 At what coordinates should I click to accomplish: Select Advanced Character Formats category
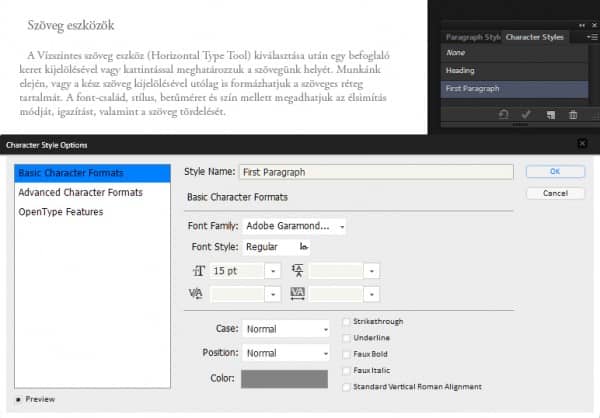point(80,192)
